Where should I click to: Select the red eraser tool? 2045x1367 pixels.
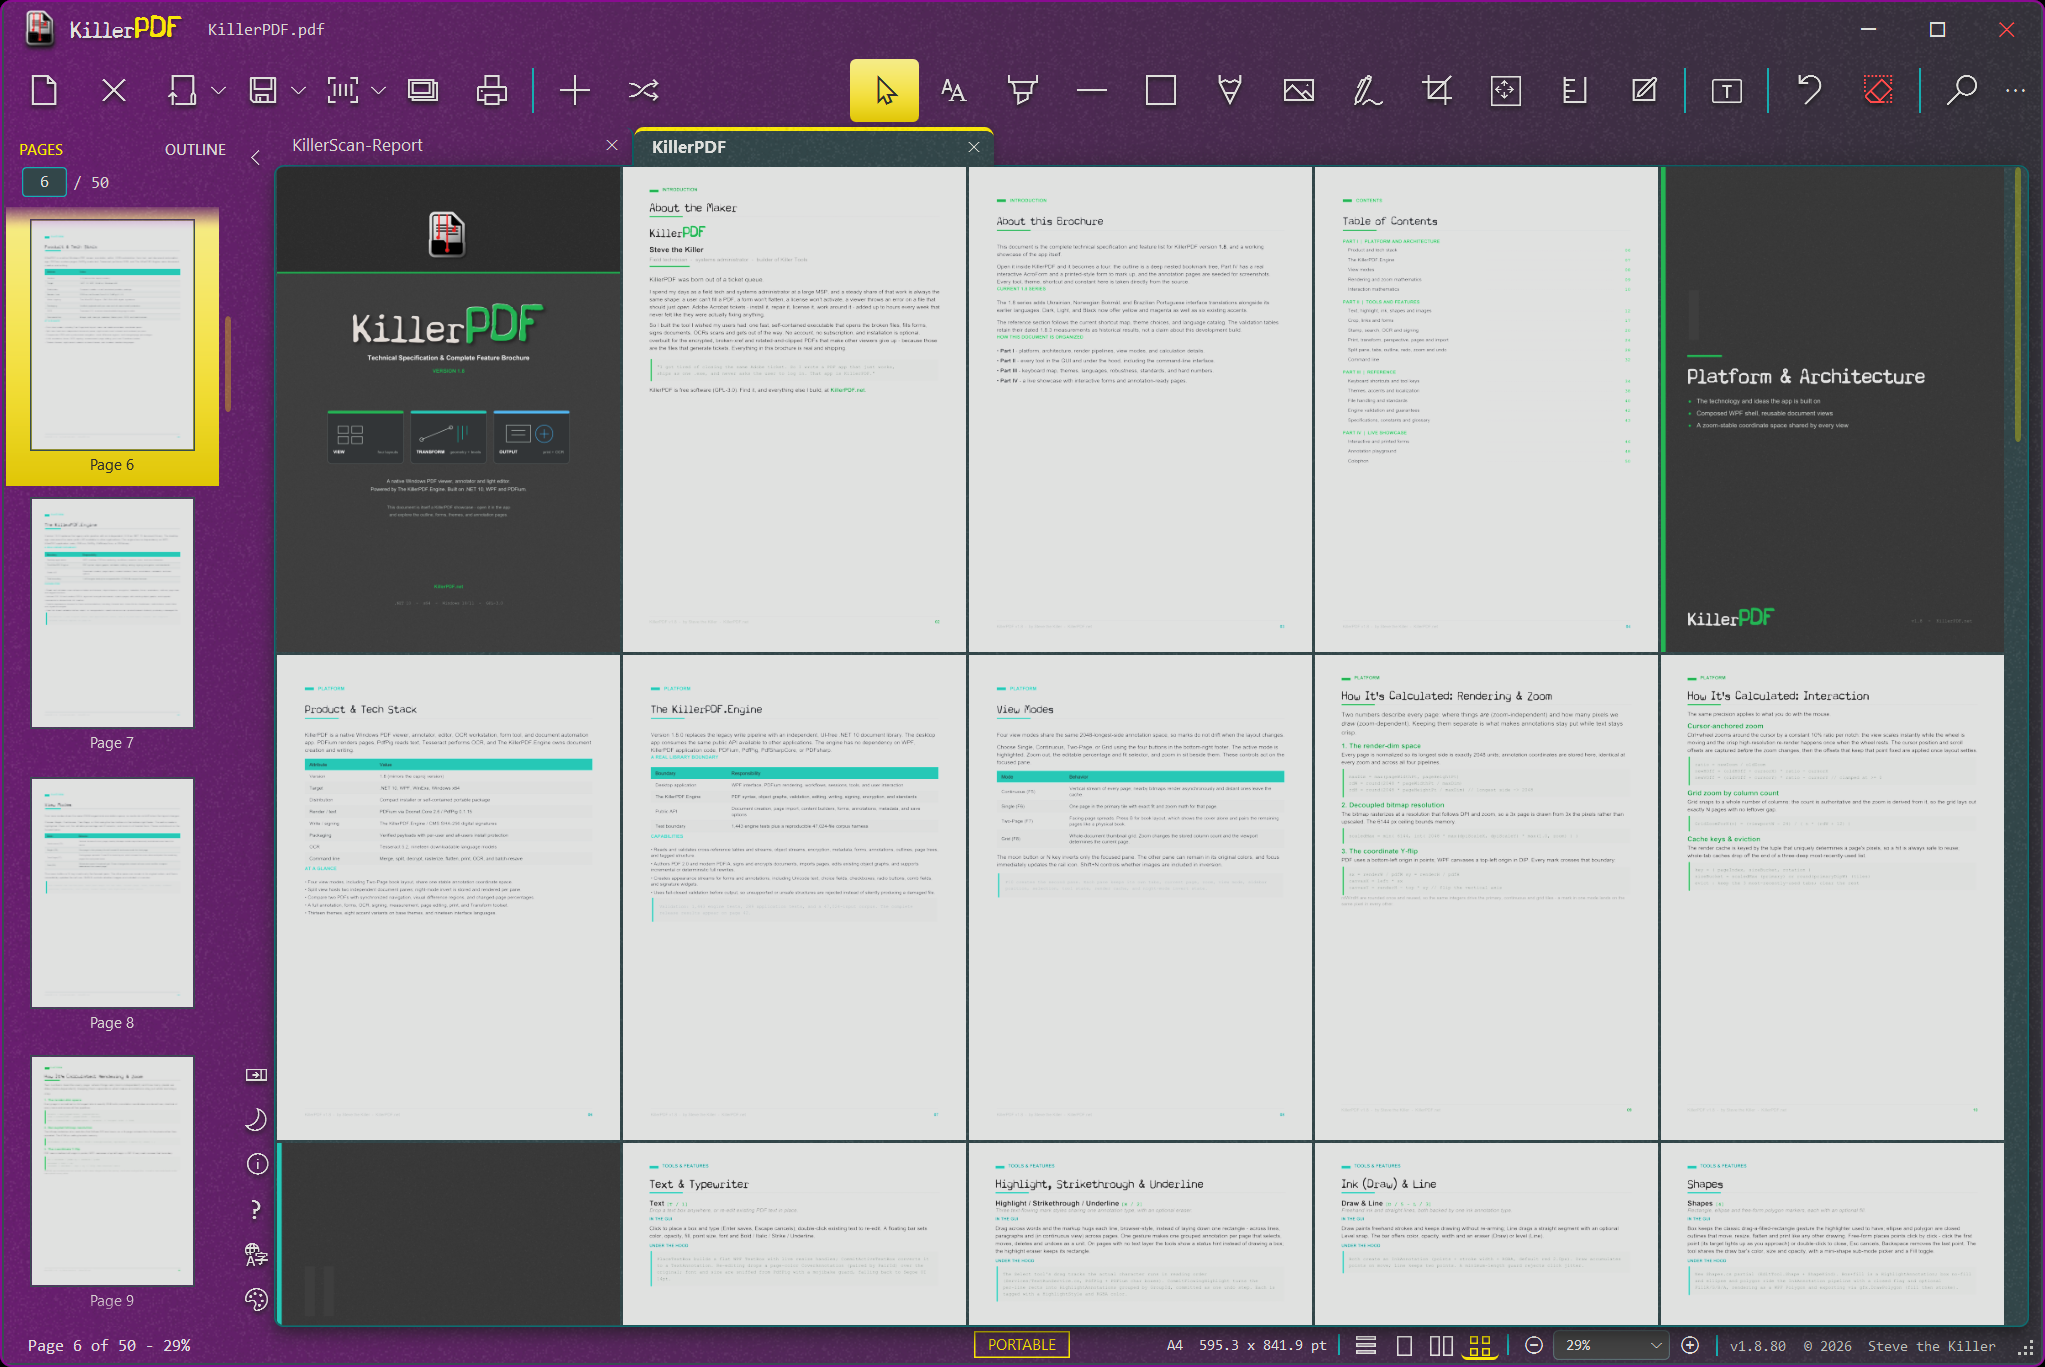(1877, 91)
